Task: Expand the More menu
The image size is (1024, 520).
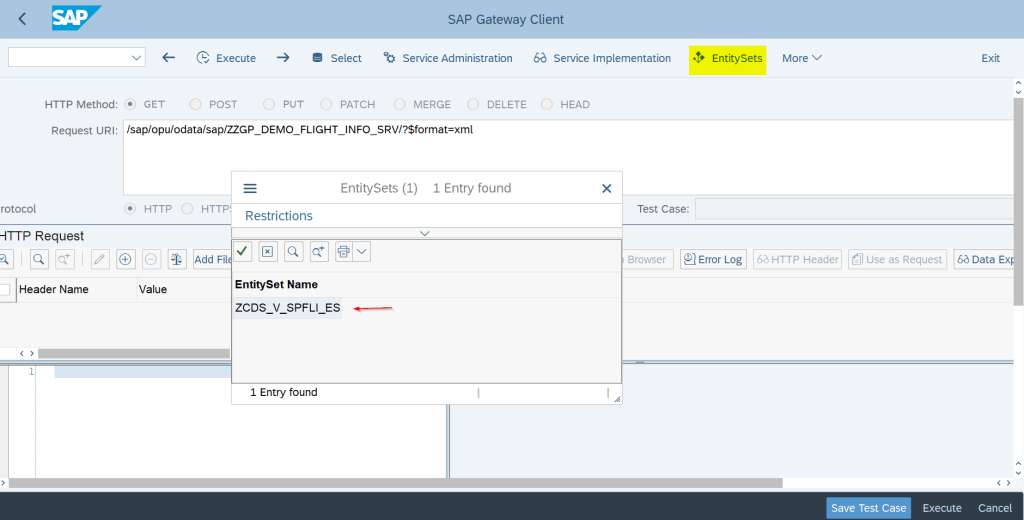Action: (802, 58)
